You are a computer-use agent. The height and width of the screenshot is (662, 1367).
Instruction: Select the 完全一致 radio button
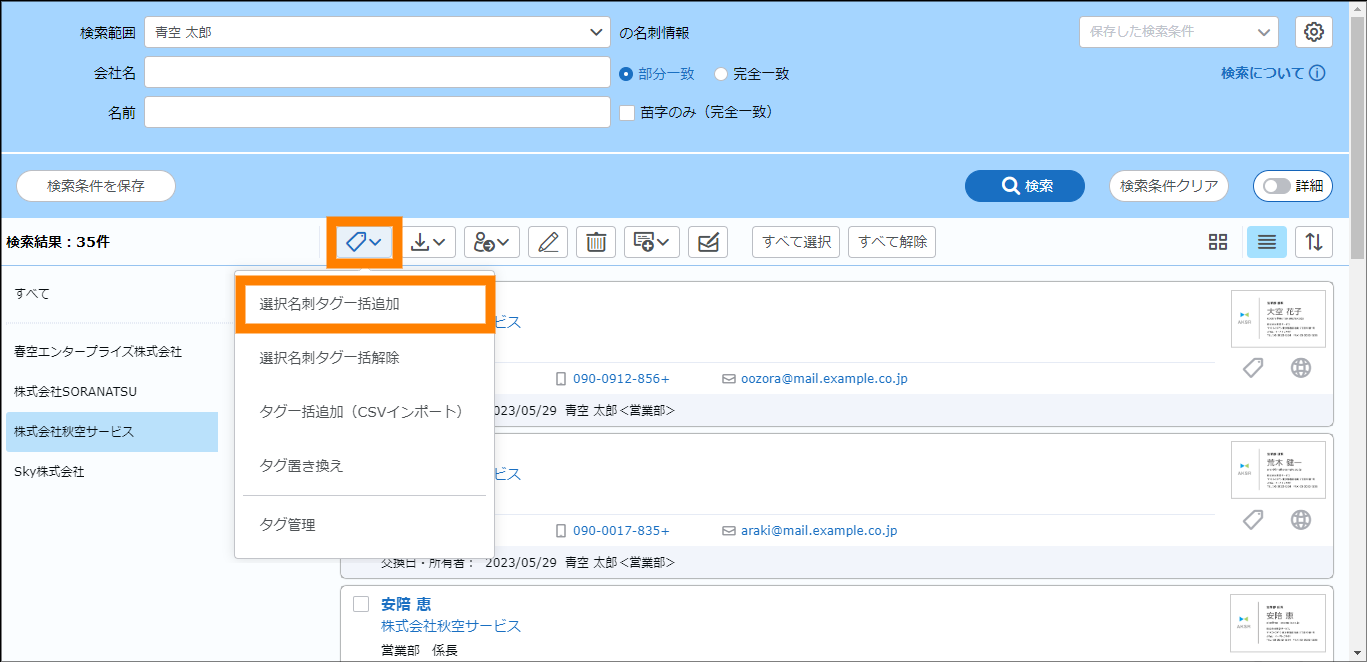pyautogui.click(x=721, y=74)
